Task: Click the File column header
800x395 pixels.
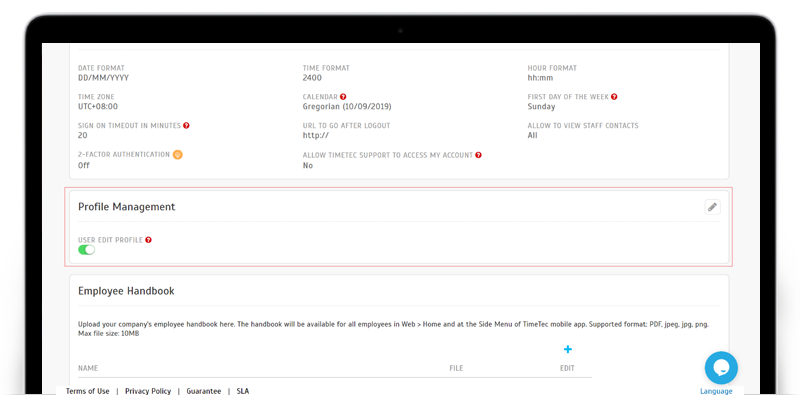Action: coord(456,368)
